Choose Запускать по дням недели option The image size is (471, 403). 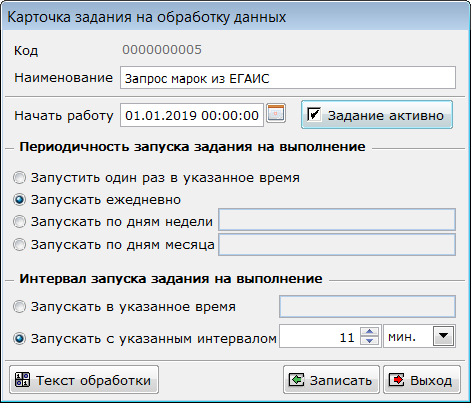coord(19,221)
